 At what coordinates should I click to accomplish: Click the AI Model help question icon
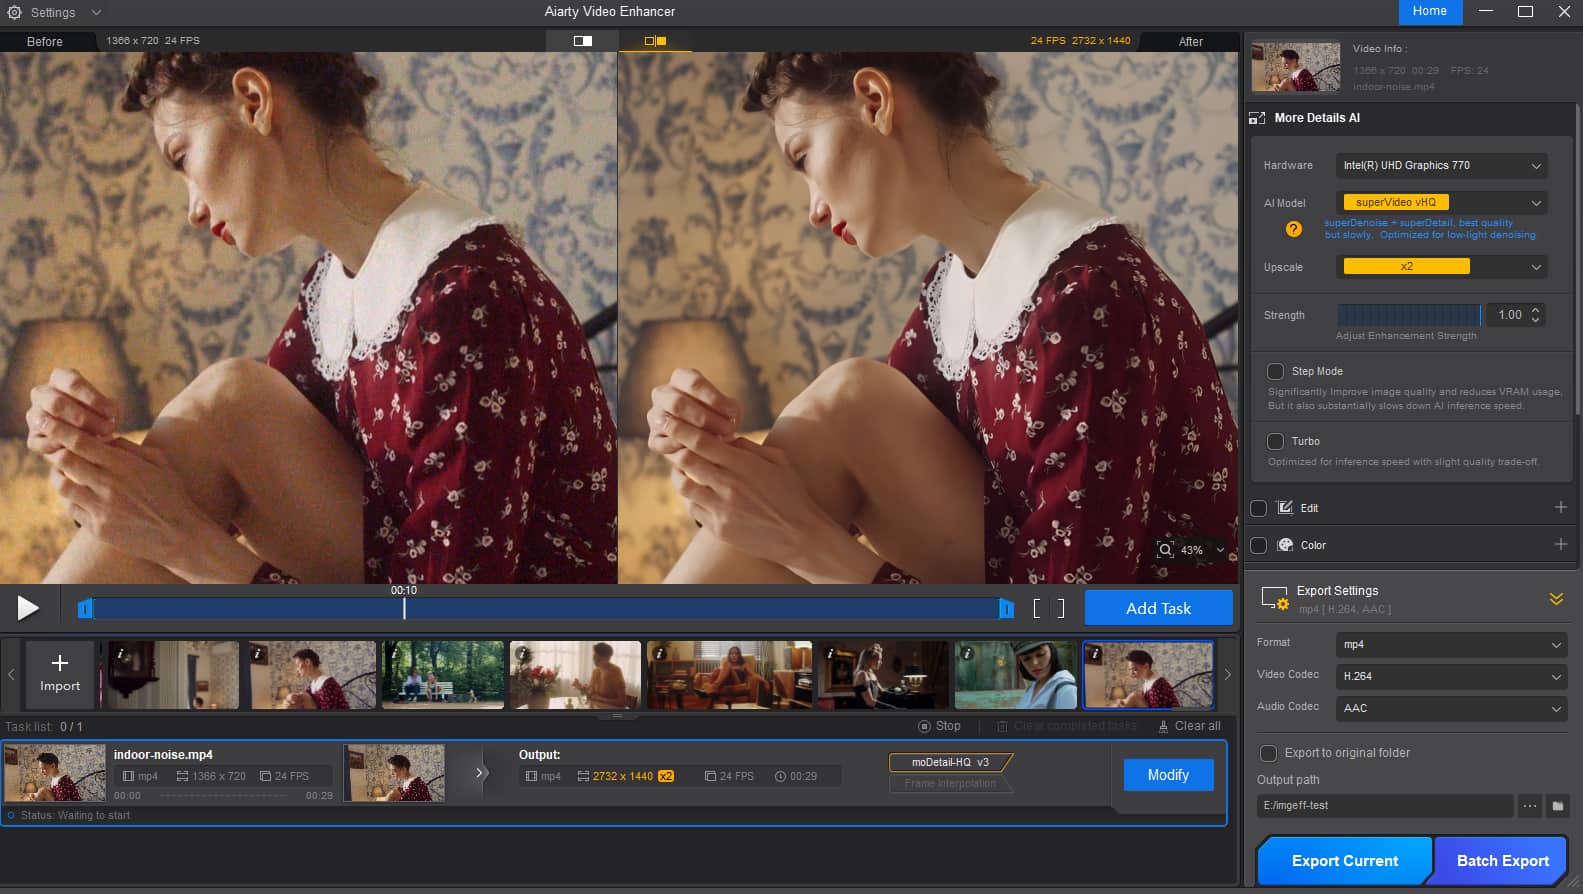1293,229
